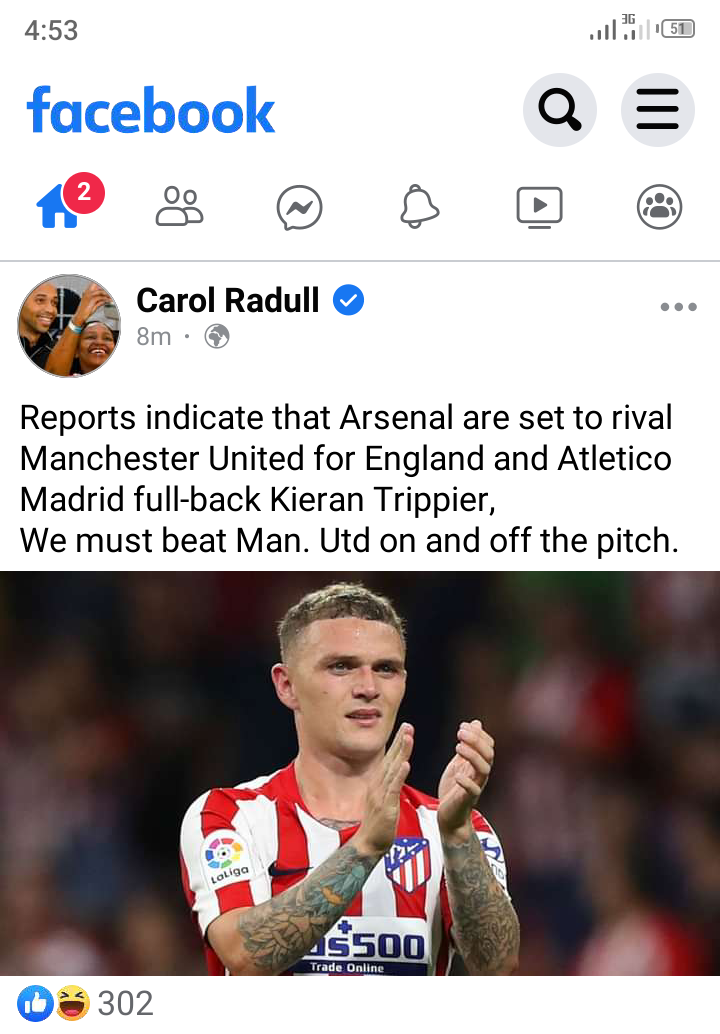This screenshot has width=720, height=1034.
Task: Open the Facebook search icon
Action: coord(560,109)
